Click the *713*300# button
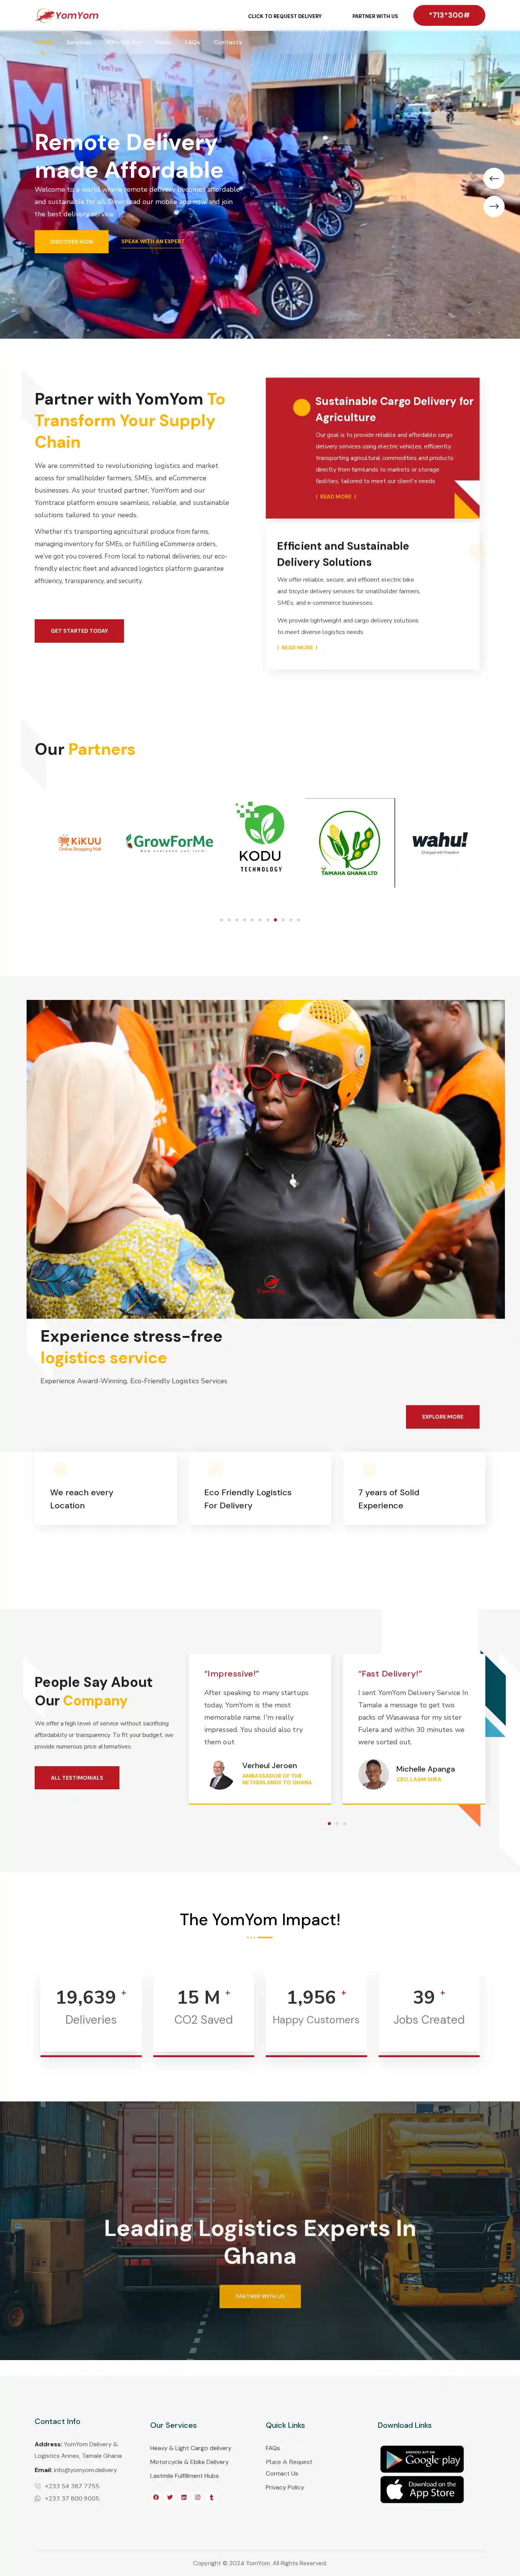The width and height of the screenshot is (520, 2576). click(x=449, y=15)
